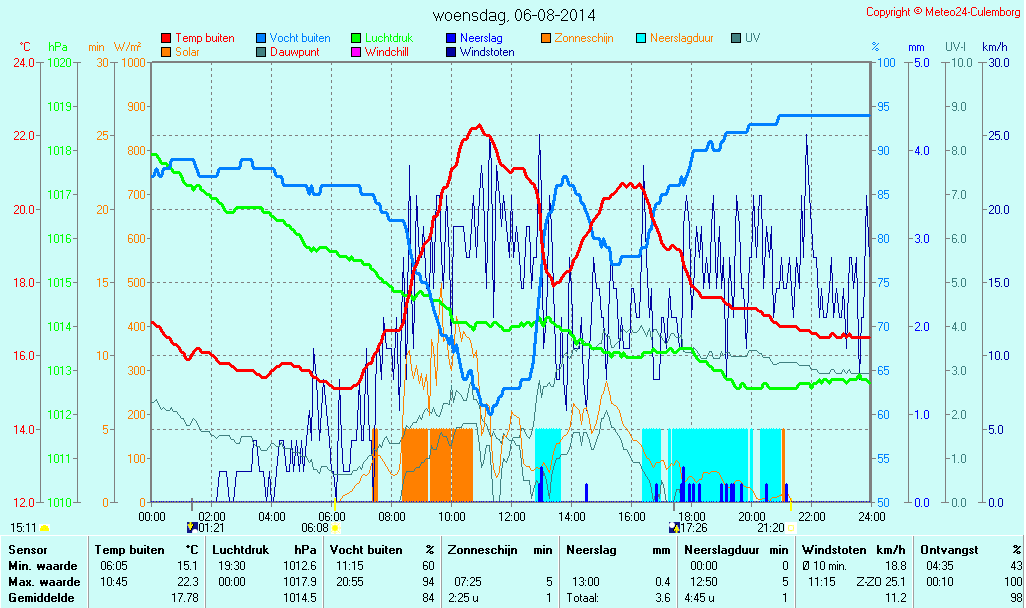
Task: Click the Windstoten legend label
Action: pyautogui.click(x=487, y=51)
